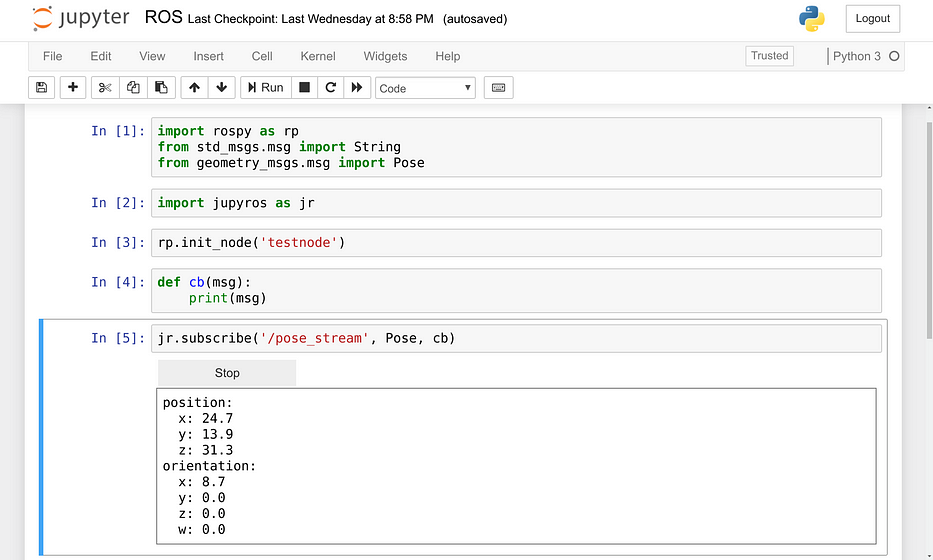
Task: Click the save and checkpoint icon
Action: [41, 88]
